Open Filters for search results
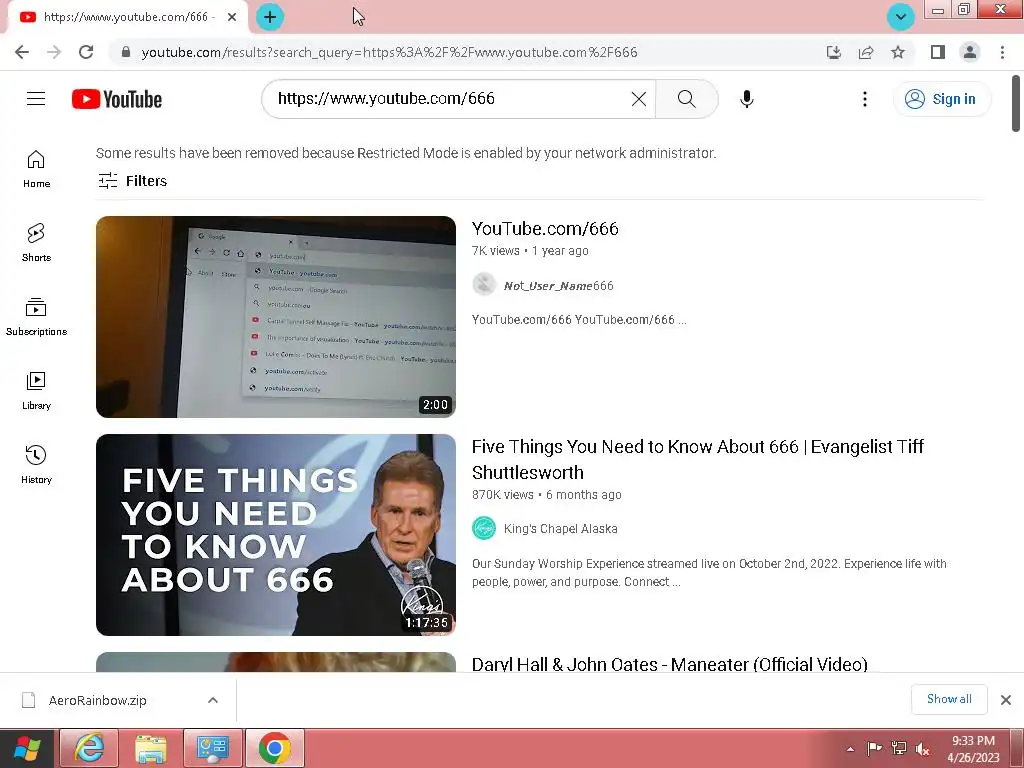The image size is (1024, 768). point(133,181)
